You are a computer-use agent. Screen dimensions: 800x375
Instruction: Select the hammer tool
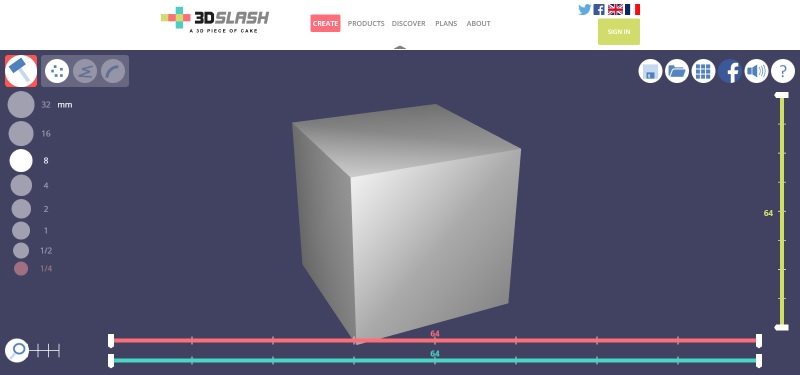(21, 71)
